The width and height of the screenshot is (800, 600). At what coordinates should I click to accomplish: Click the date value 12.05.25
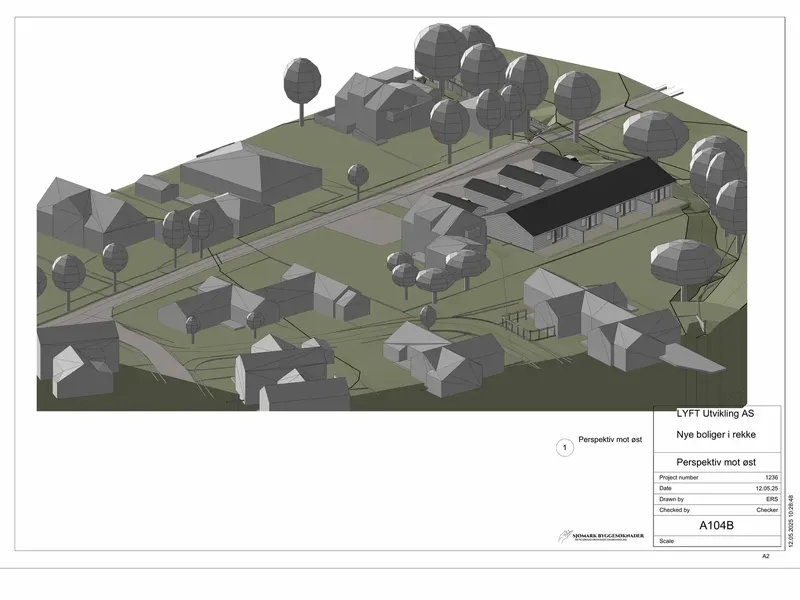click(767, 488)
